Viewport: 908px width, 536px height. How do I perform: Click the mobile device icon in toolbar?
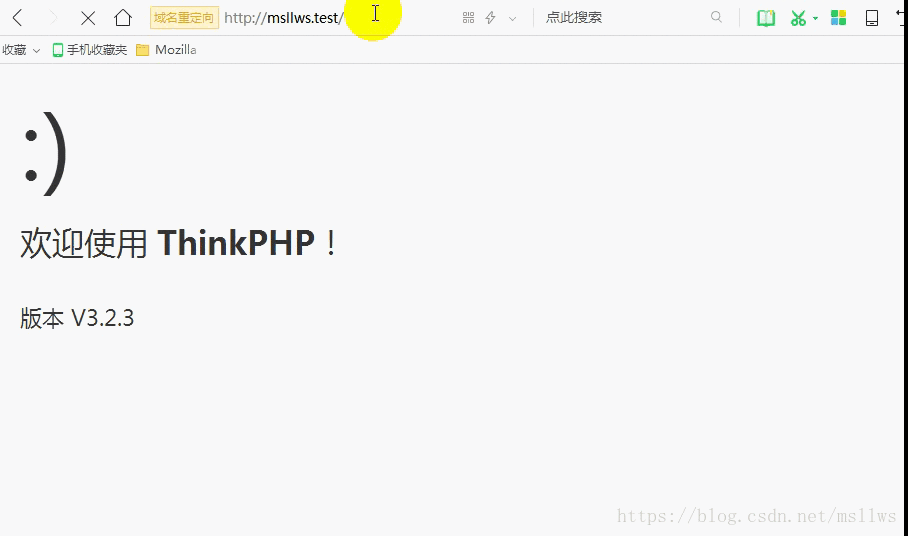tap(872, 18)
